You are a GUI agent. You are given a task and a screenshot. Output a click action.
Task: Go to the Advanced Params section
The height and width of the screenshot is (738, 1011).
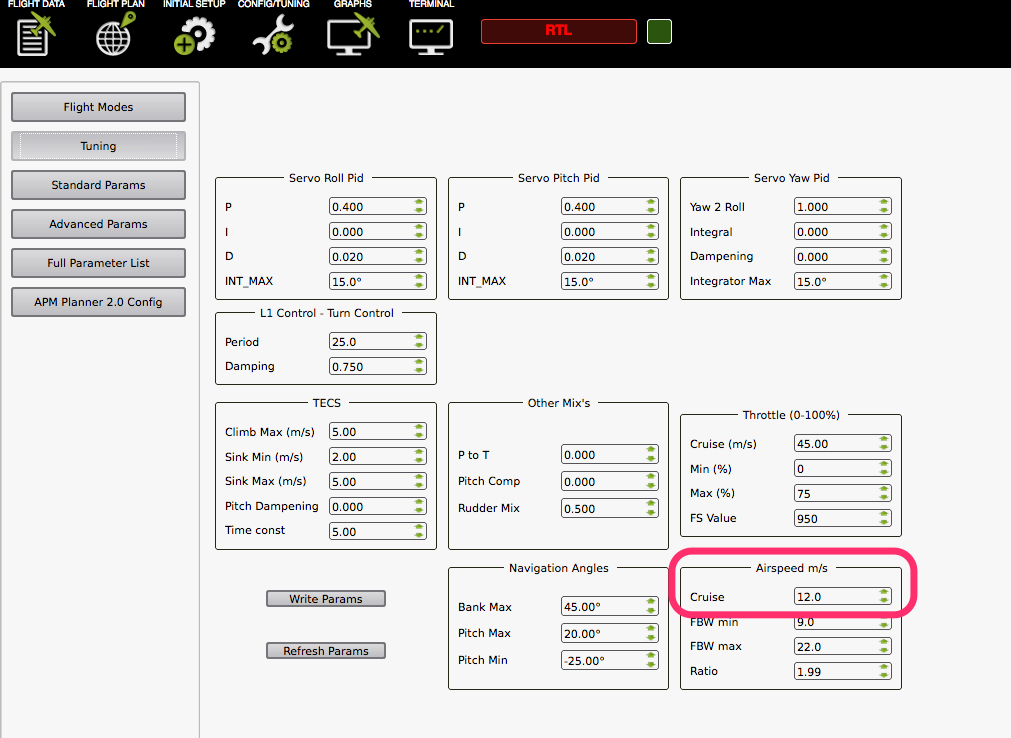click(98, 224)
